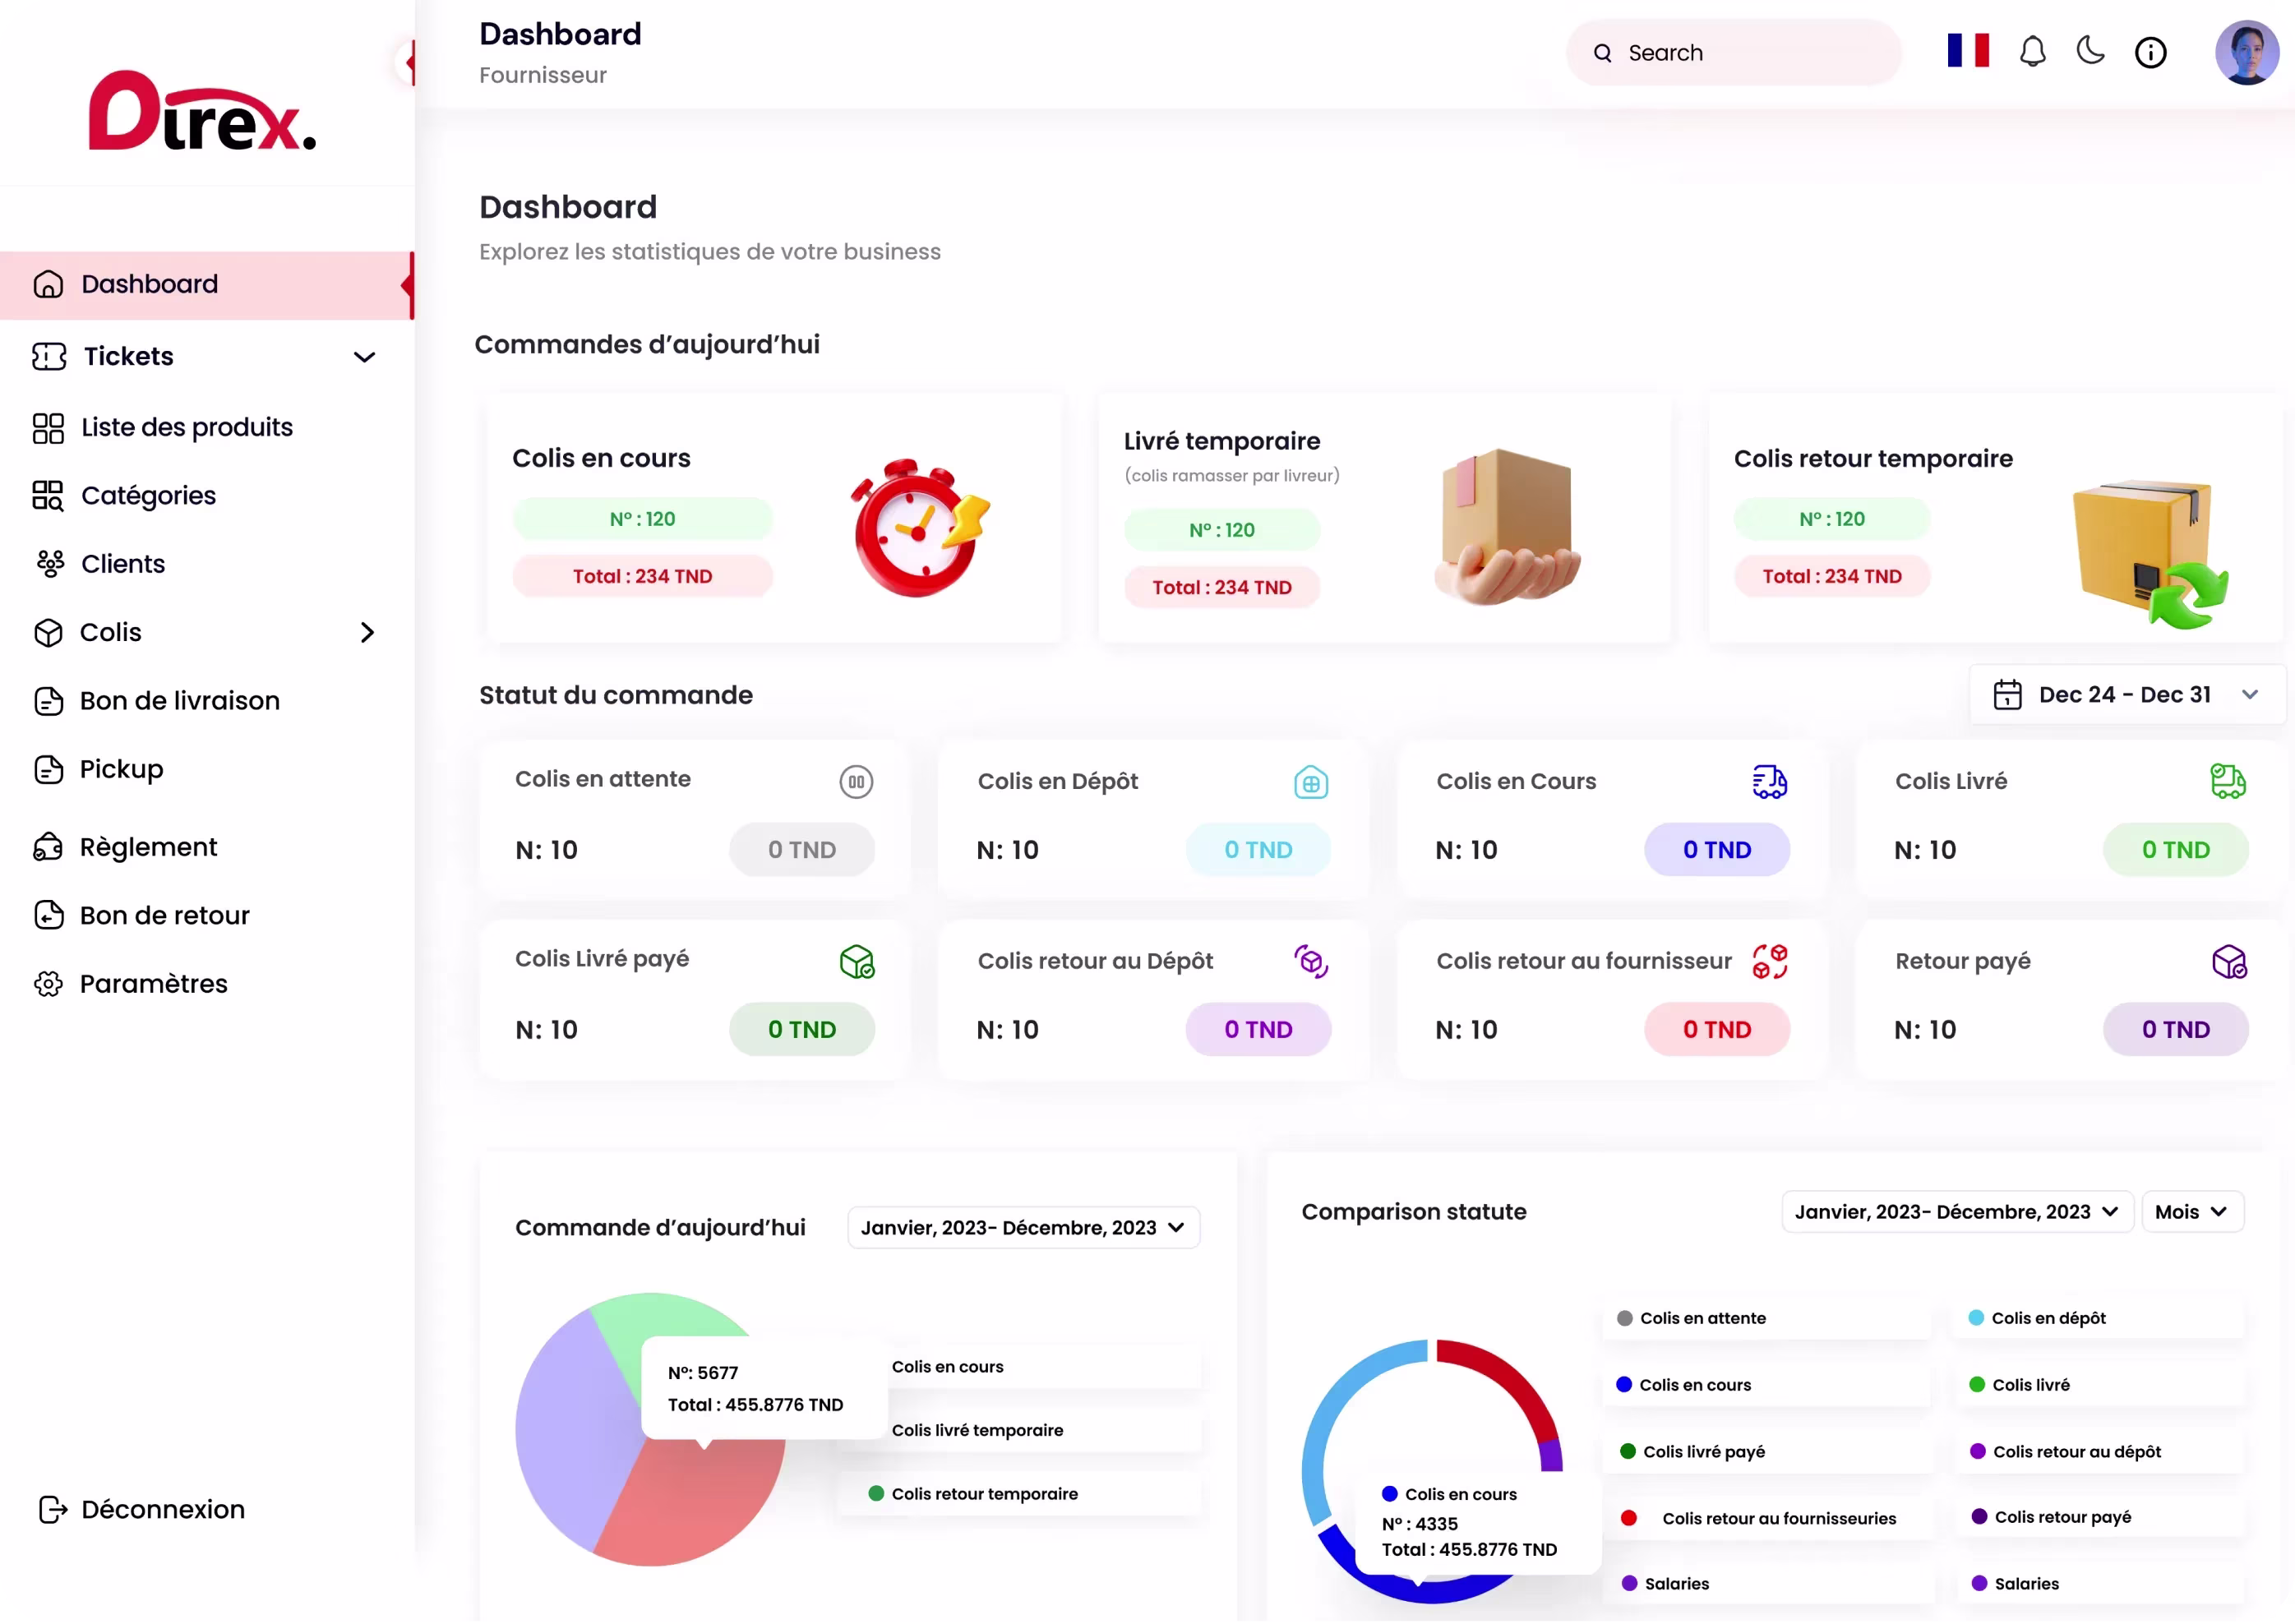
Task: Toggle Colis en cours legend in Comparison
Action: tap(1694, 1385)
